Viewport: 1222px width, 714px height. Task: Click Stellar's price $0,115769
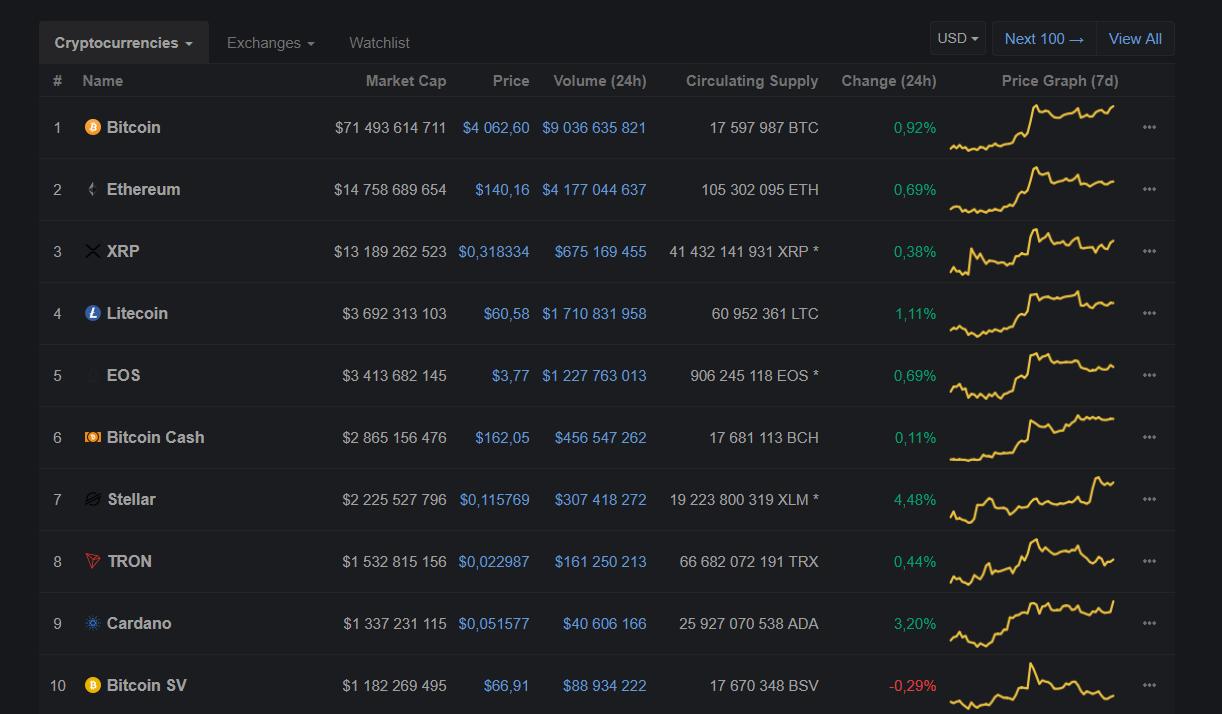(x=495, y=499)
